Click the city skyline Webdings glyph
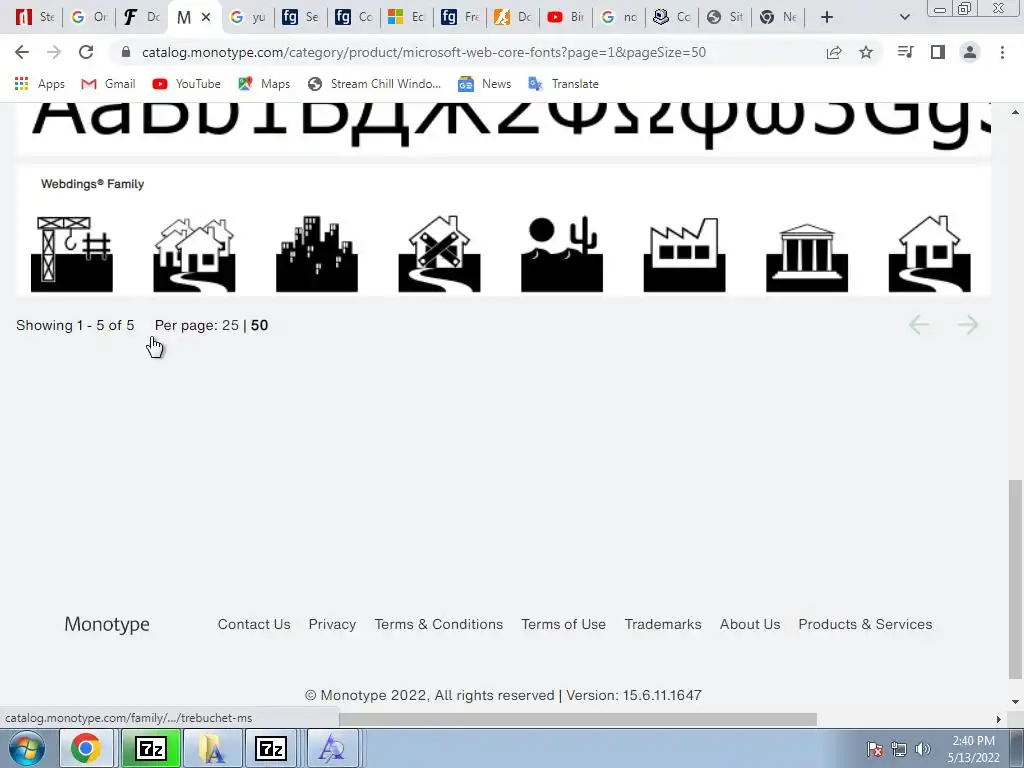The height and width of the screenshot is (768, 1024). click(x=317, y=254)
